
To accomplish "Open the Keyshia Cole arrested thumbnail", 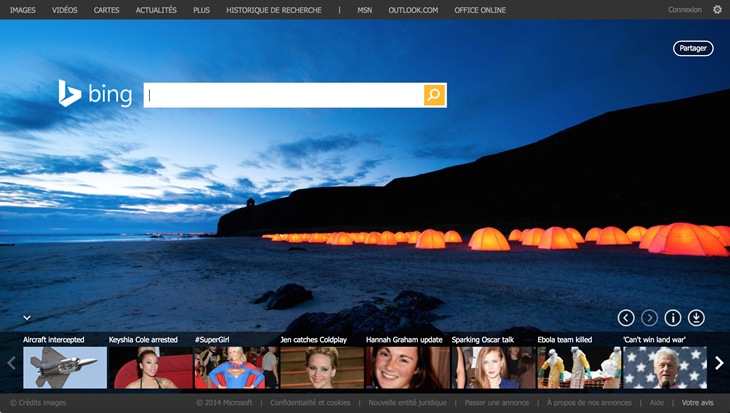I will (150, 367).
